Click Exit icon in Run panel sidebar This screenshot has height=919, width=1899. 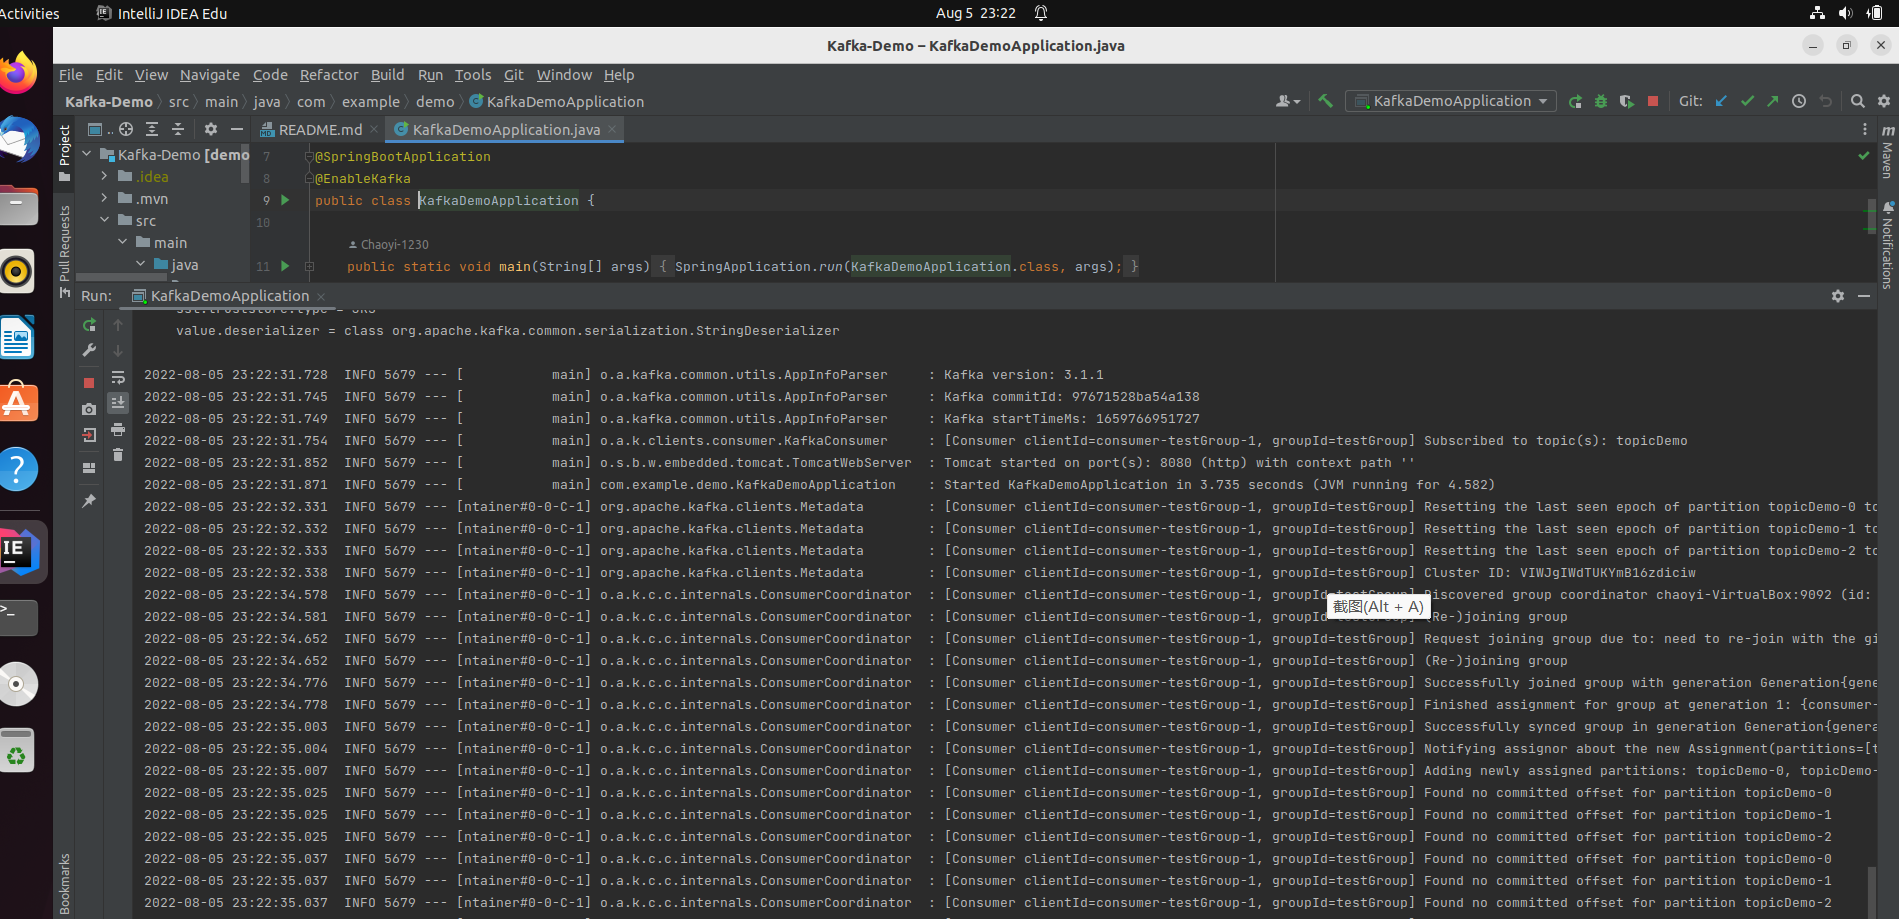[89, 435]
